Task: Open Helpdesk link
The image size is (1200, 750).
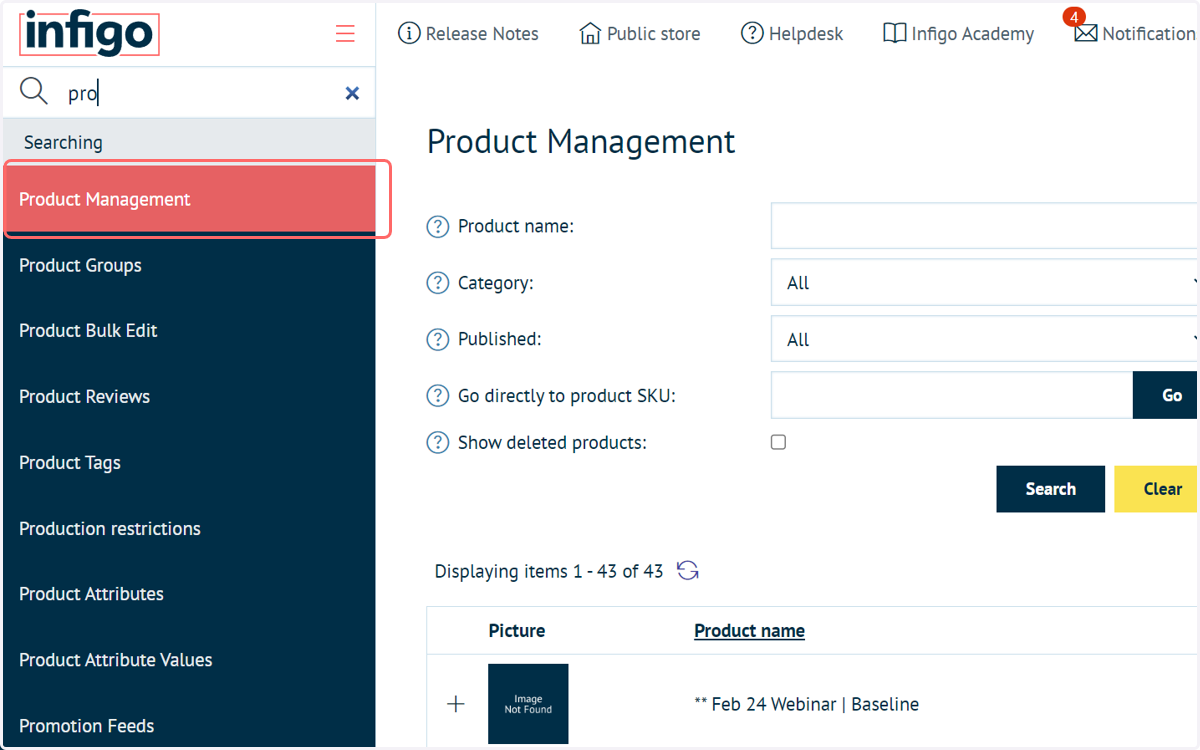Action: [x=806, y=34]
